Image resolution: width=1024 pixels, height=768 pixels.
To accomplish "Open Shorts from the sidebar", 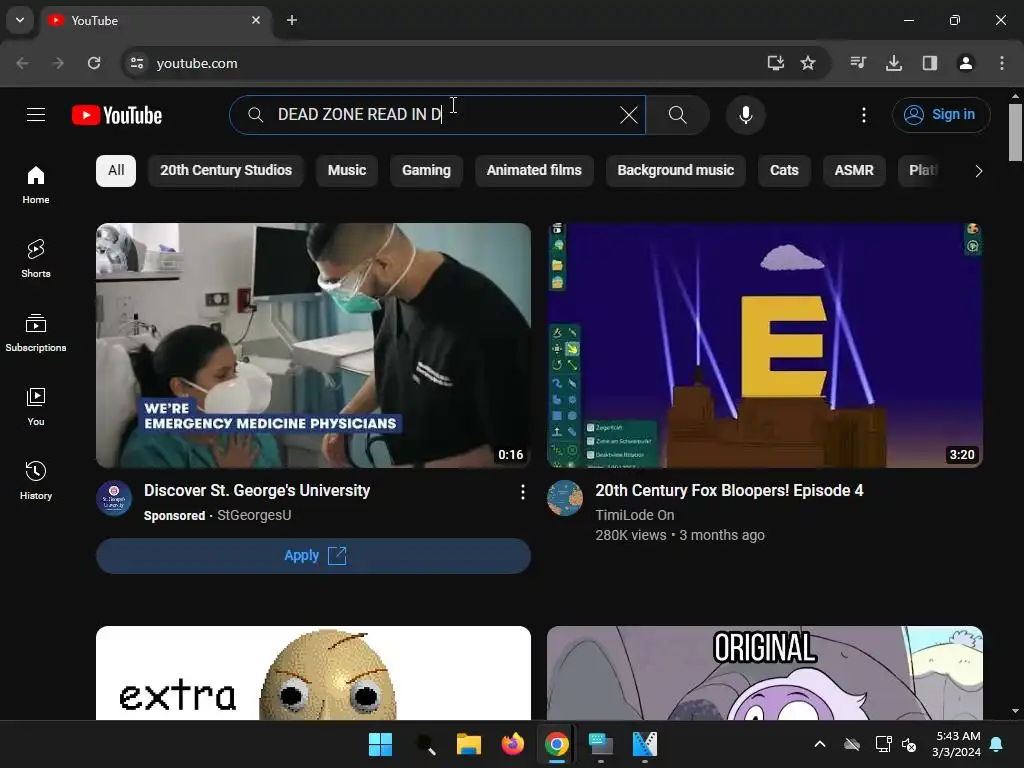I will [36, 259].
